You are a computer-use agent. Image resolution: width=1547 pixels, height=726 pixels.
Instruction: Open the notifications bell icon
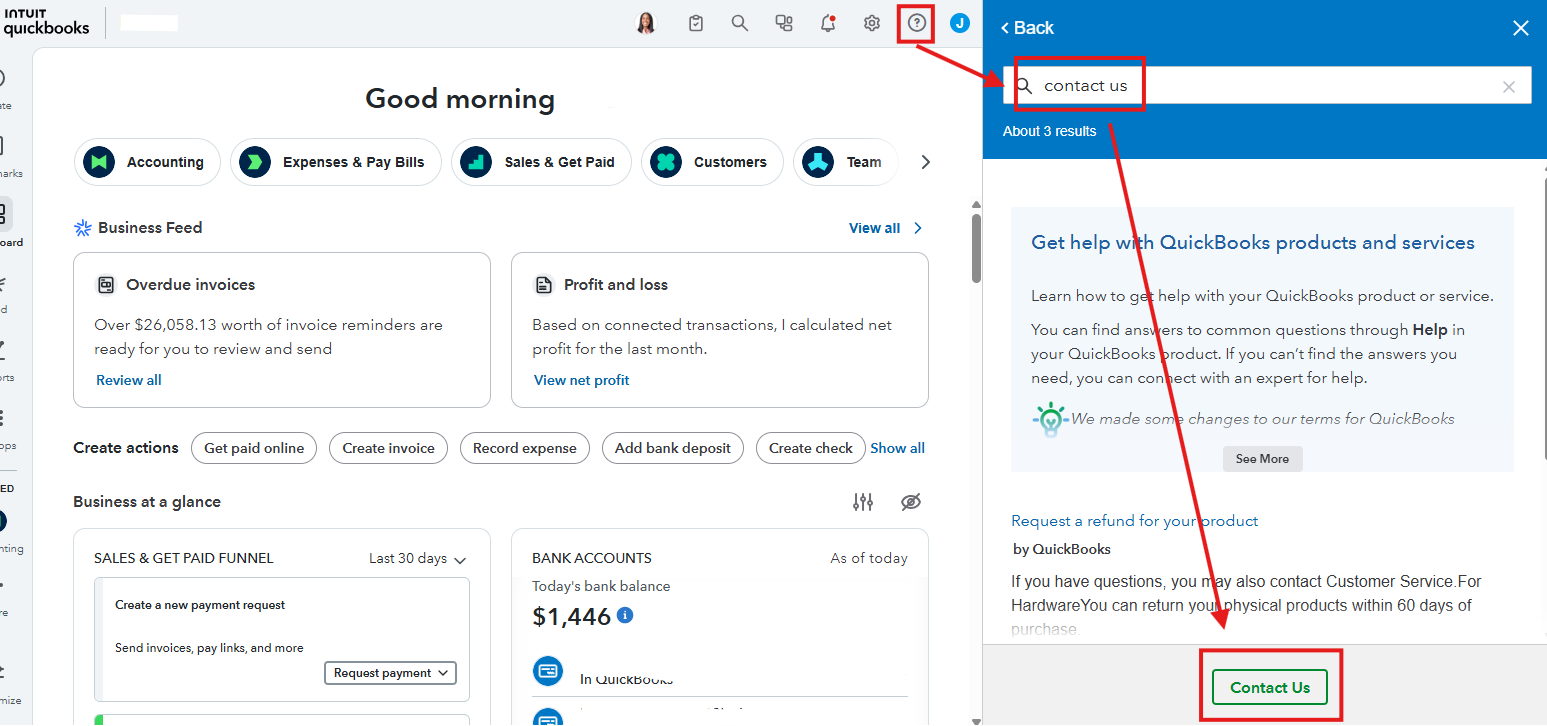[828, 23]
